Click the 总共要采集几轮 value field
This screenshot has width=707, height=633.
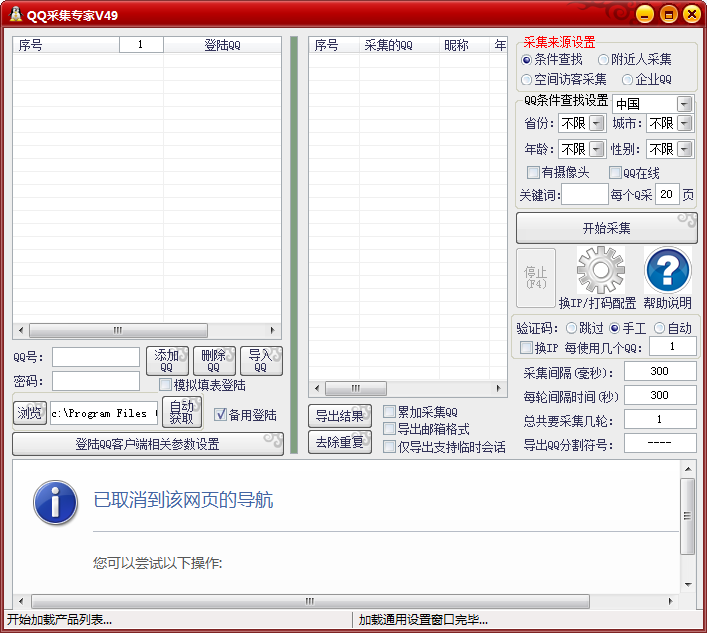(x=660, y=419)
